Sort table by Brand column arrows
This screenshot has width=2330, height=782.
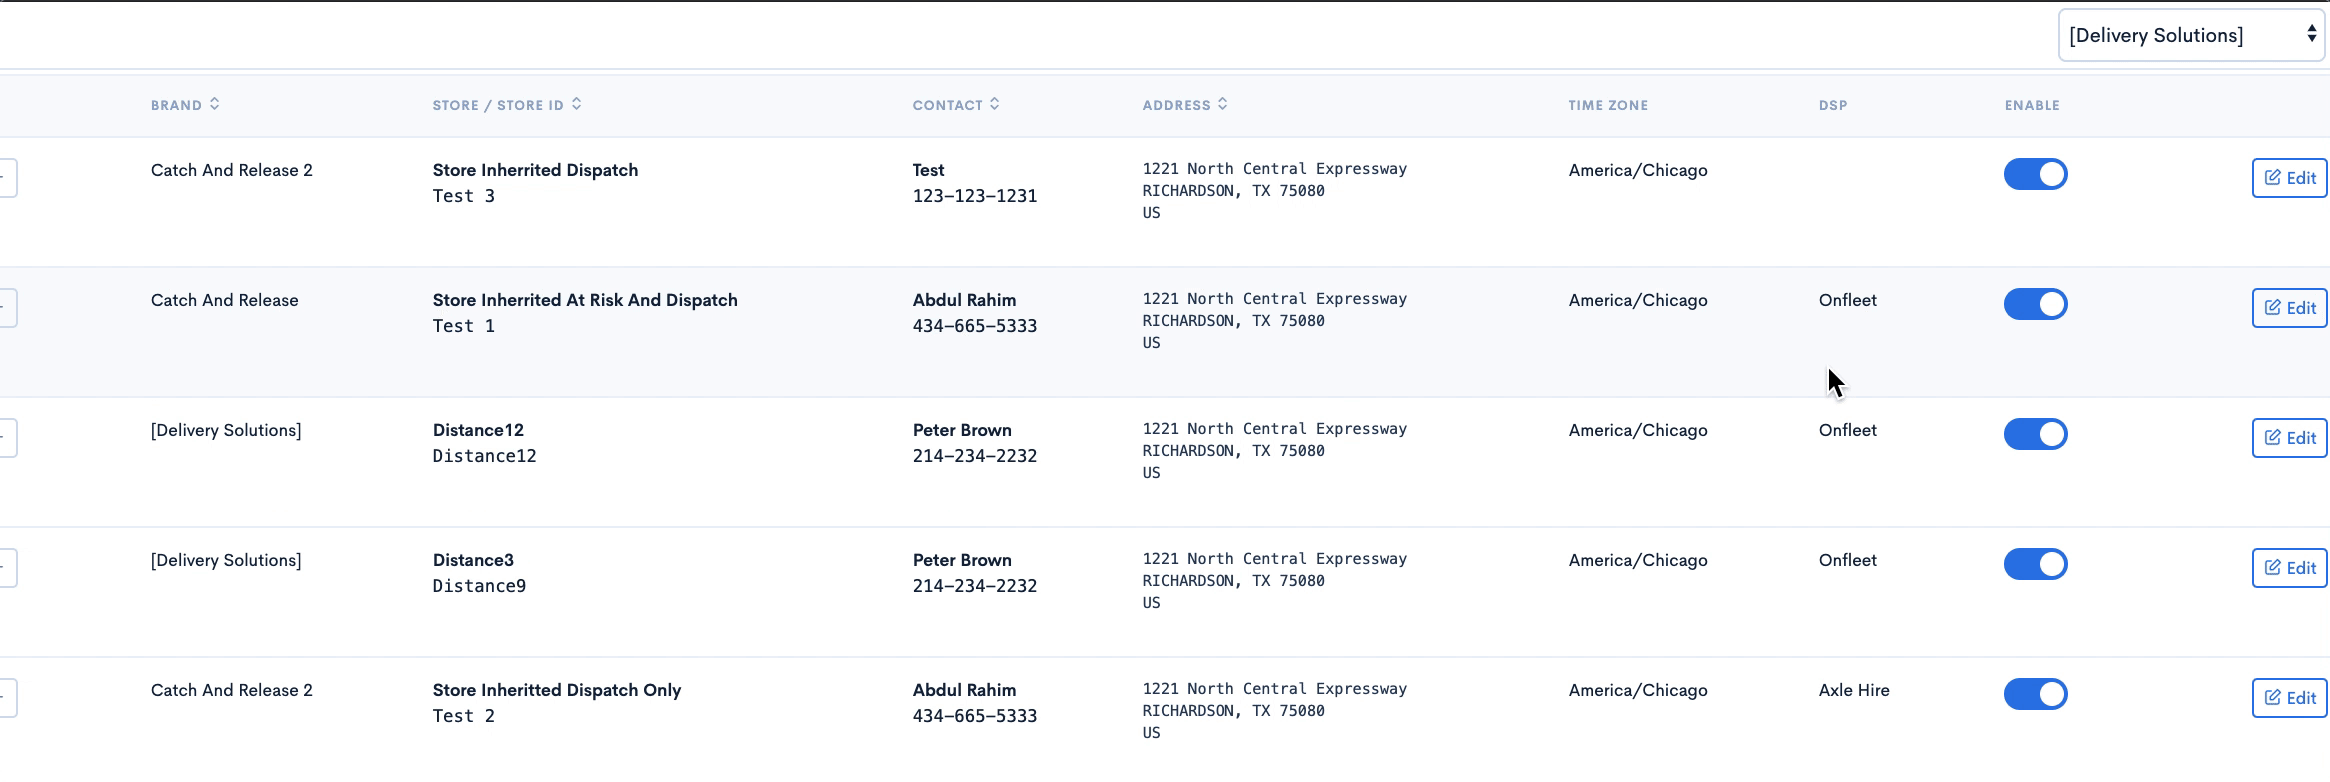click(x=215, y=104)
